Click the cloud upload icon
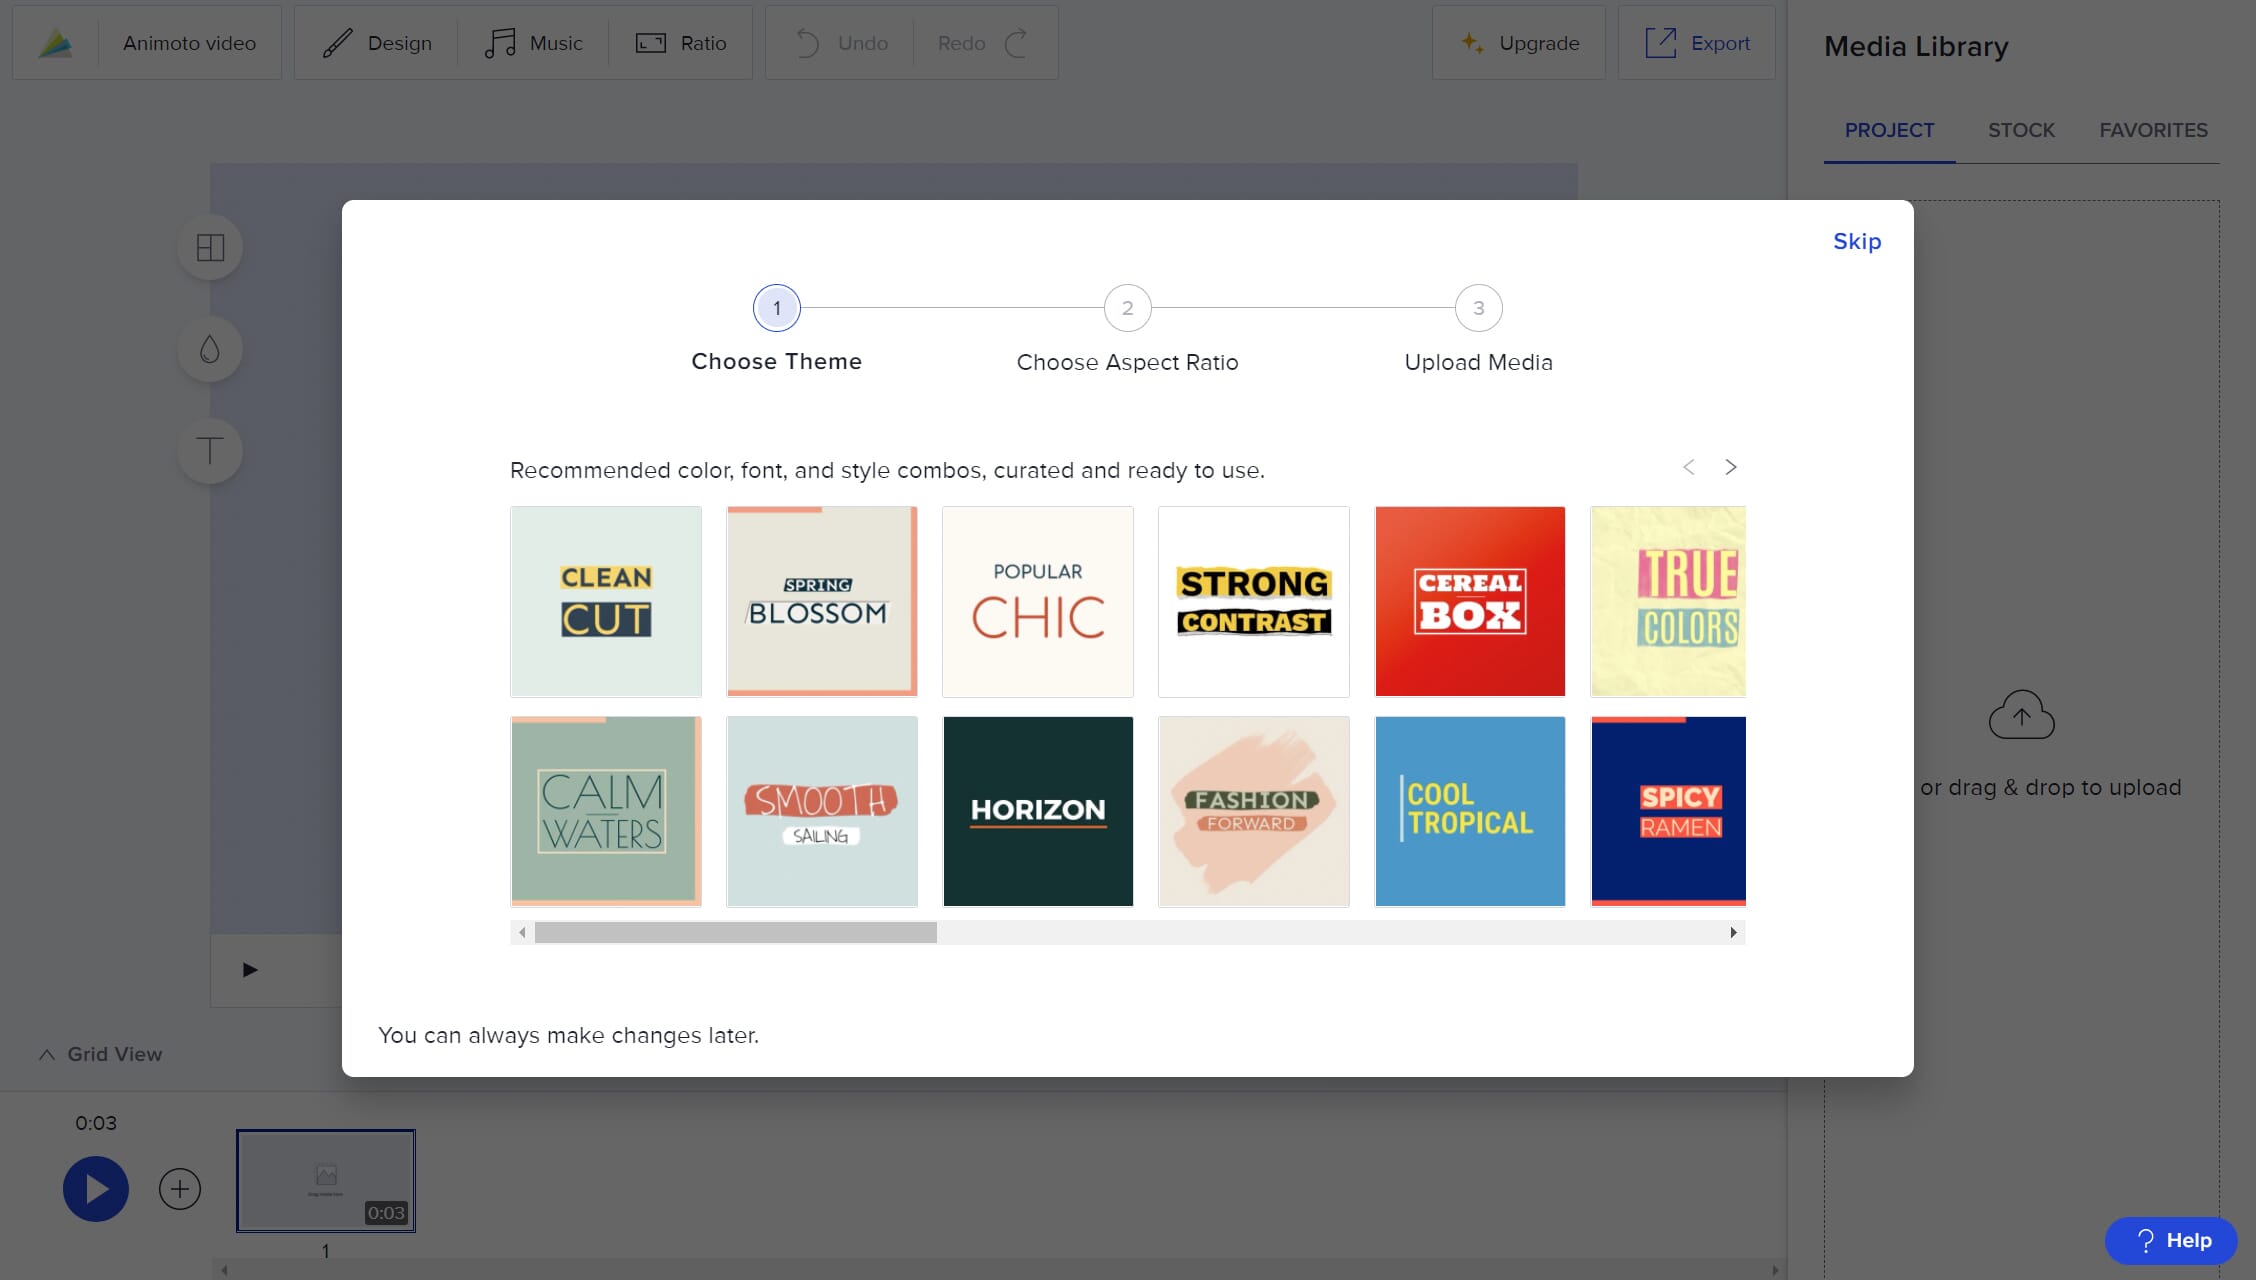Image resolution: width=2256 pixels, height=1280 pixels. coord(2021,714)
